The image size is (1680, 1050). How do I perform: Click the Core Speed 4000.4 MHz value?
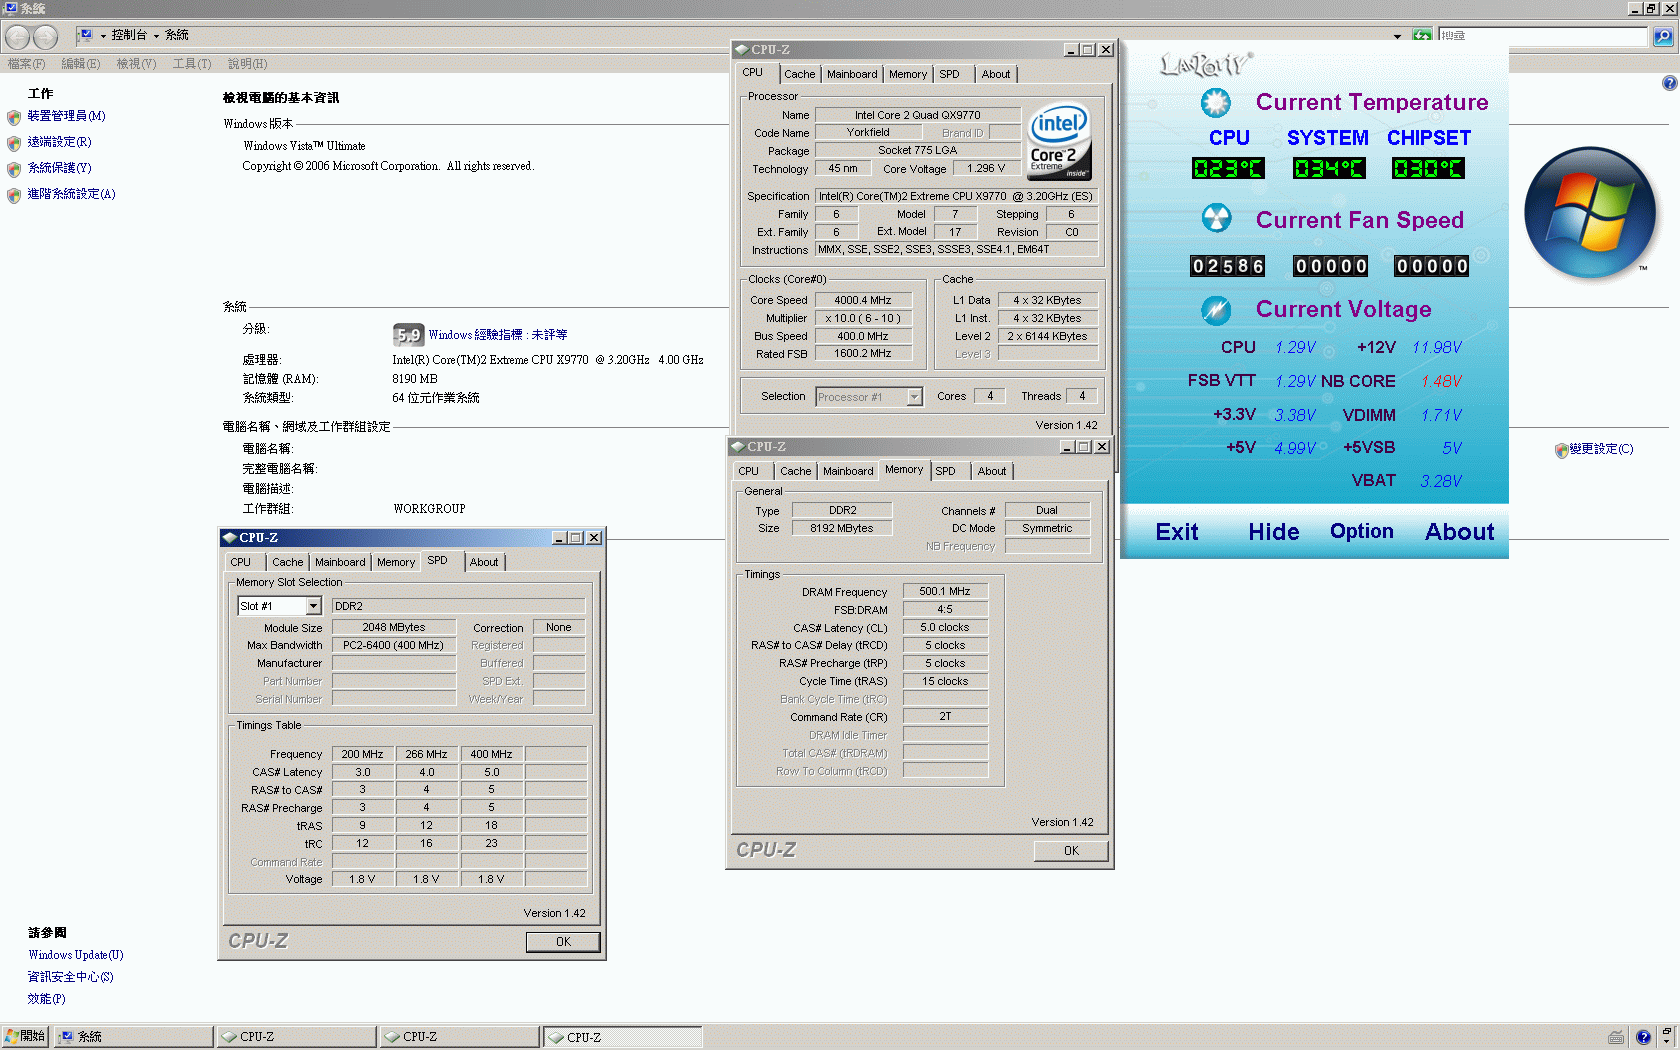coord(862,300)
